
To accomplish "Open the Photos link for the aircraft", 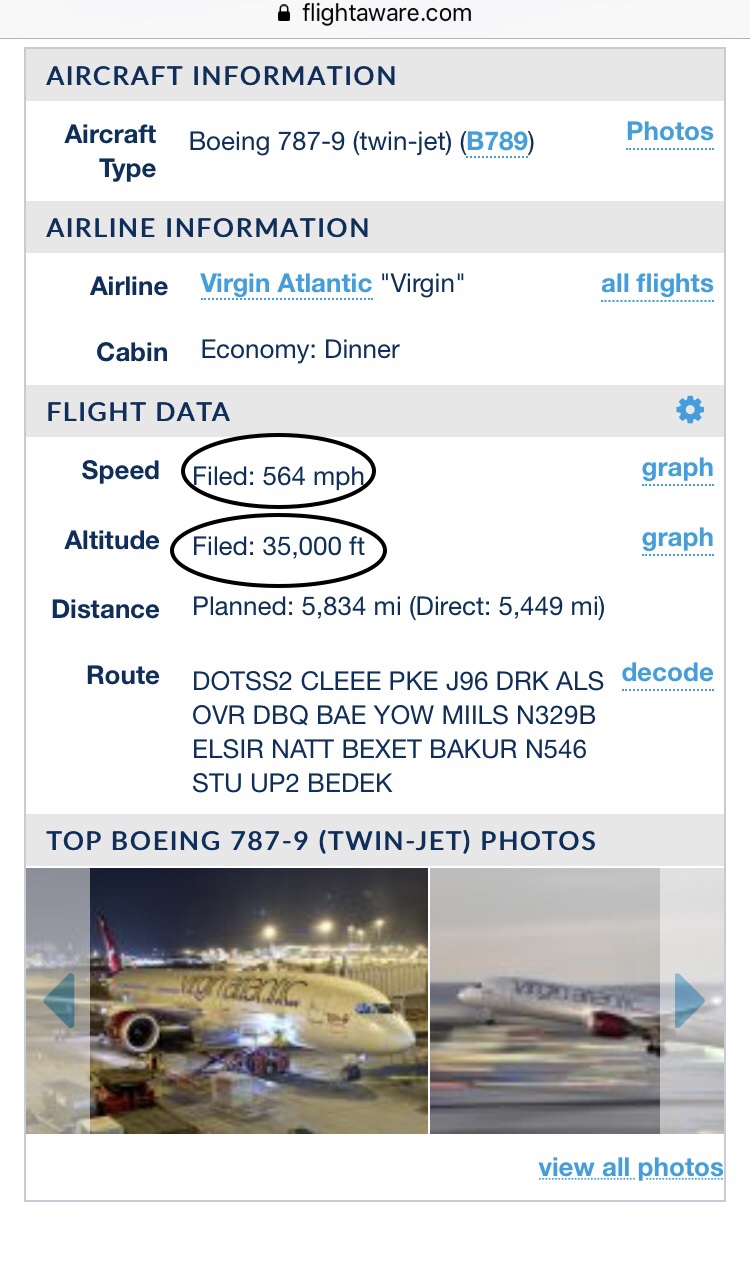I will (x=669, y=132).
